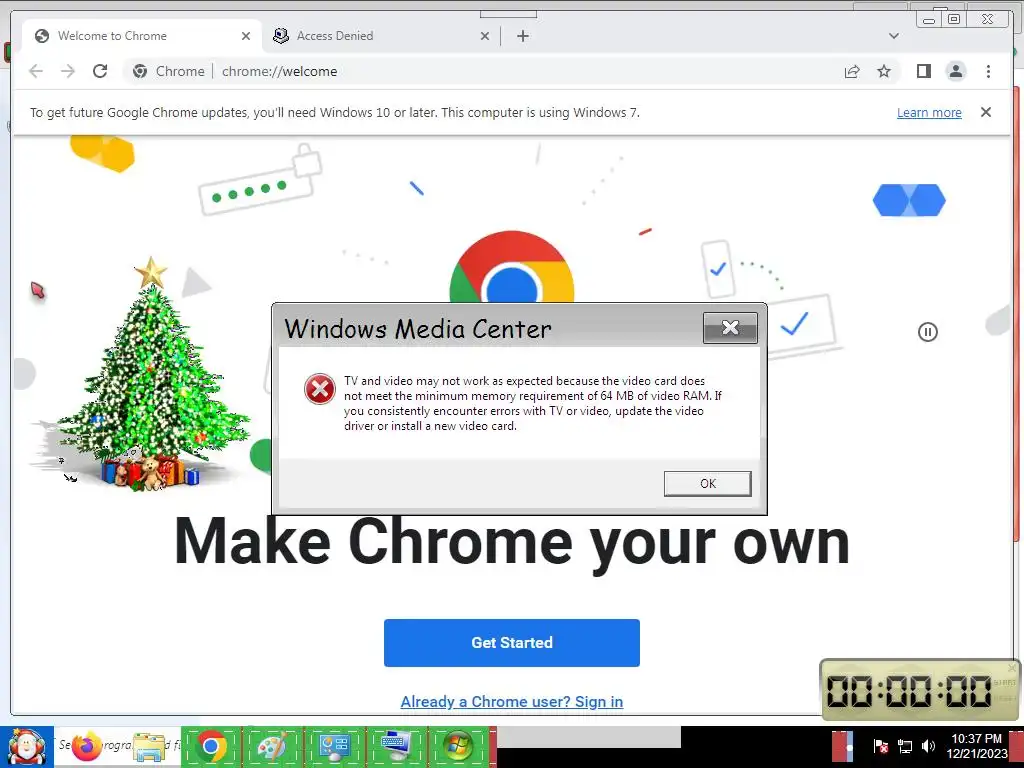The width and height of the screenshot is (1024, 768).
Task: Open the Chrome three-dot menu
Action: click(x=988, y=71)
